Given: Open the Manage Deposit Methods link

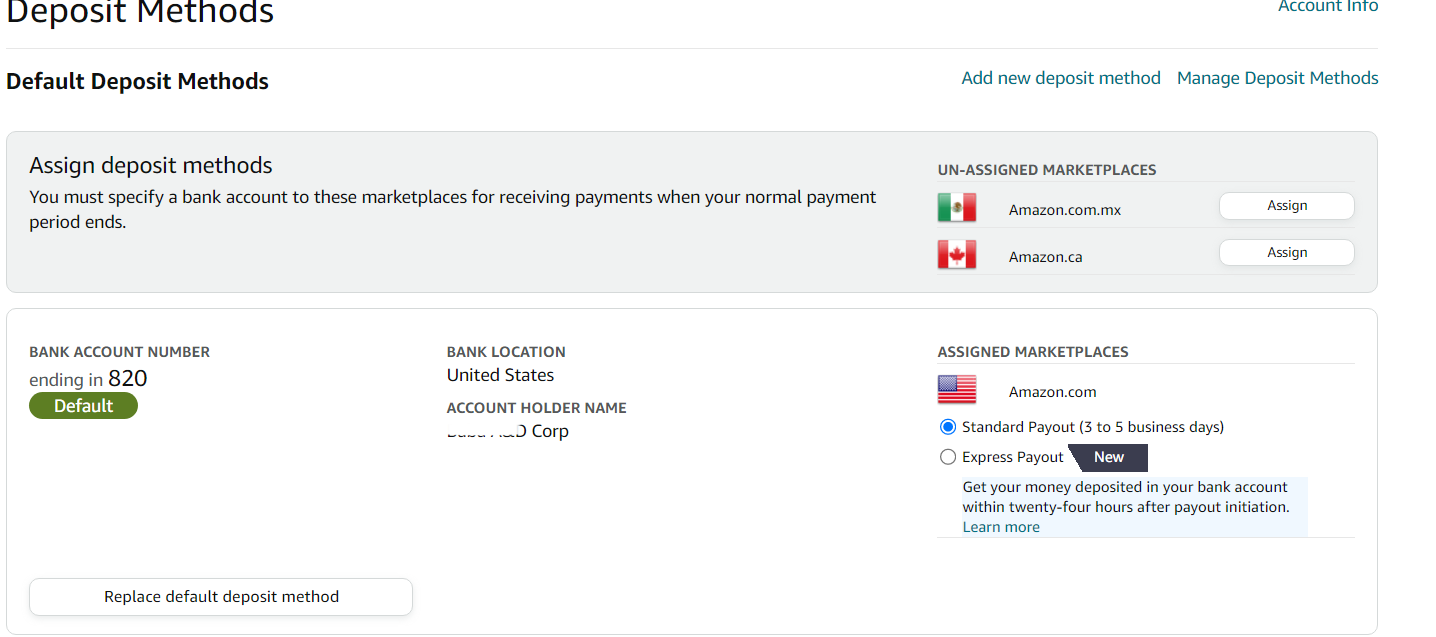Looking at the screenshot, I should click(x=1278, y=78).
